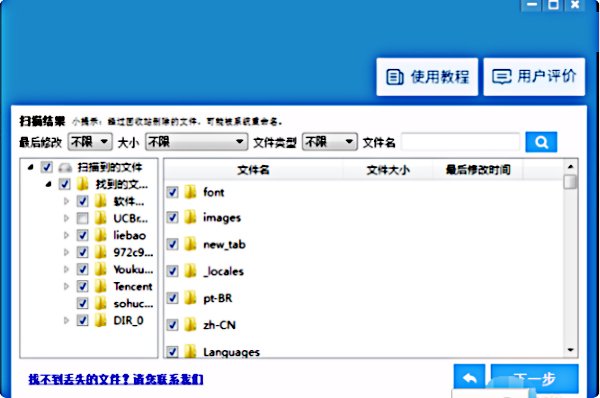Maximize the recovery window

click(x=553, y=5)
